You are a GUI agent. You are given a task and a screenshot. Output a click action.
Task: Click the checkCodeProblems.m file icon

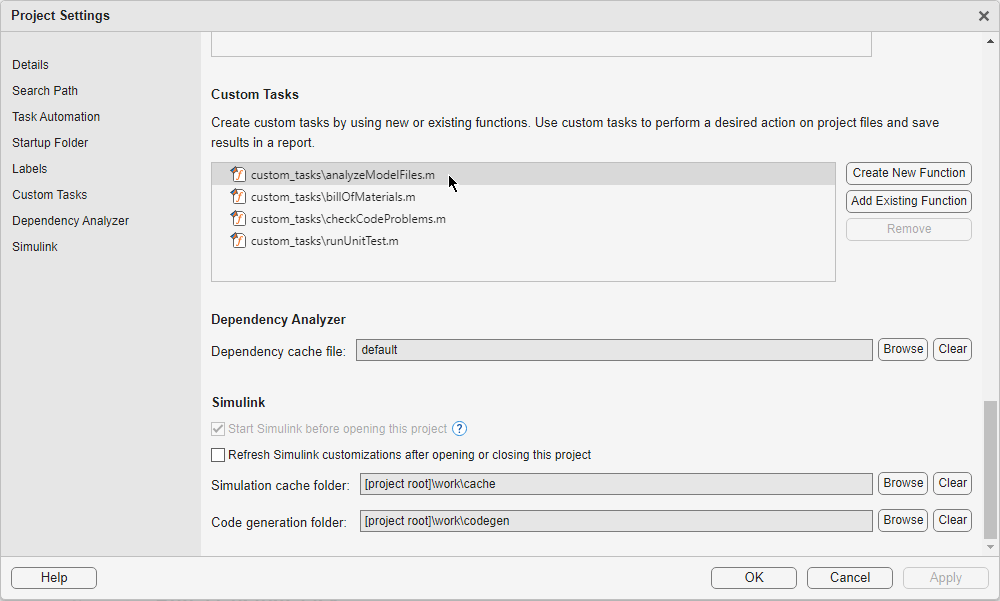tap(238, 219)
